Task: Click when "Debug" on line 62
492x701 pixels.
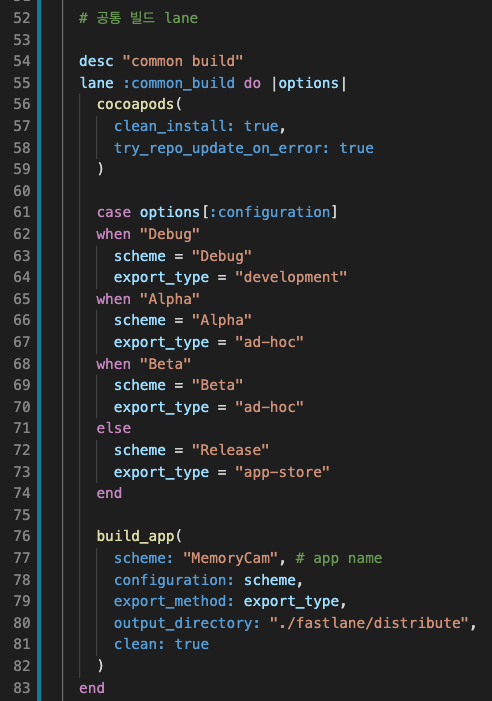Action: point(148,234)
